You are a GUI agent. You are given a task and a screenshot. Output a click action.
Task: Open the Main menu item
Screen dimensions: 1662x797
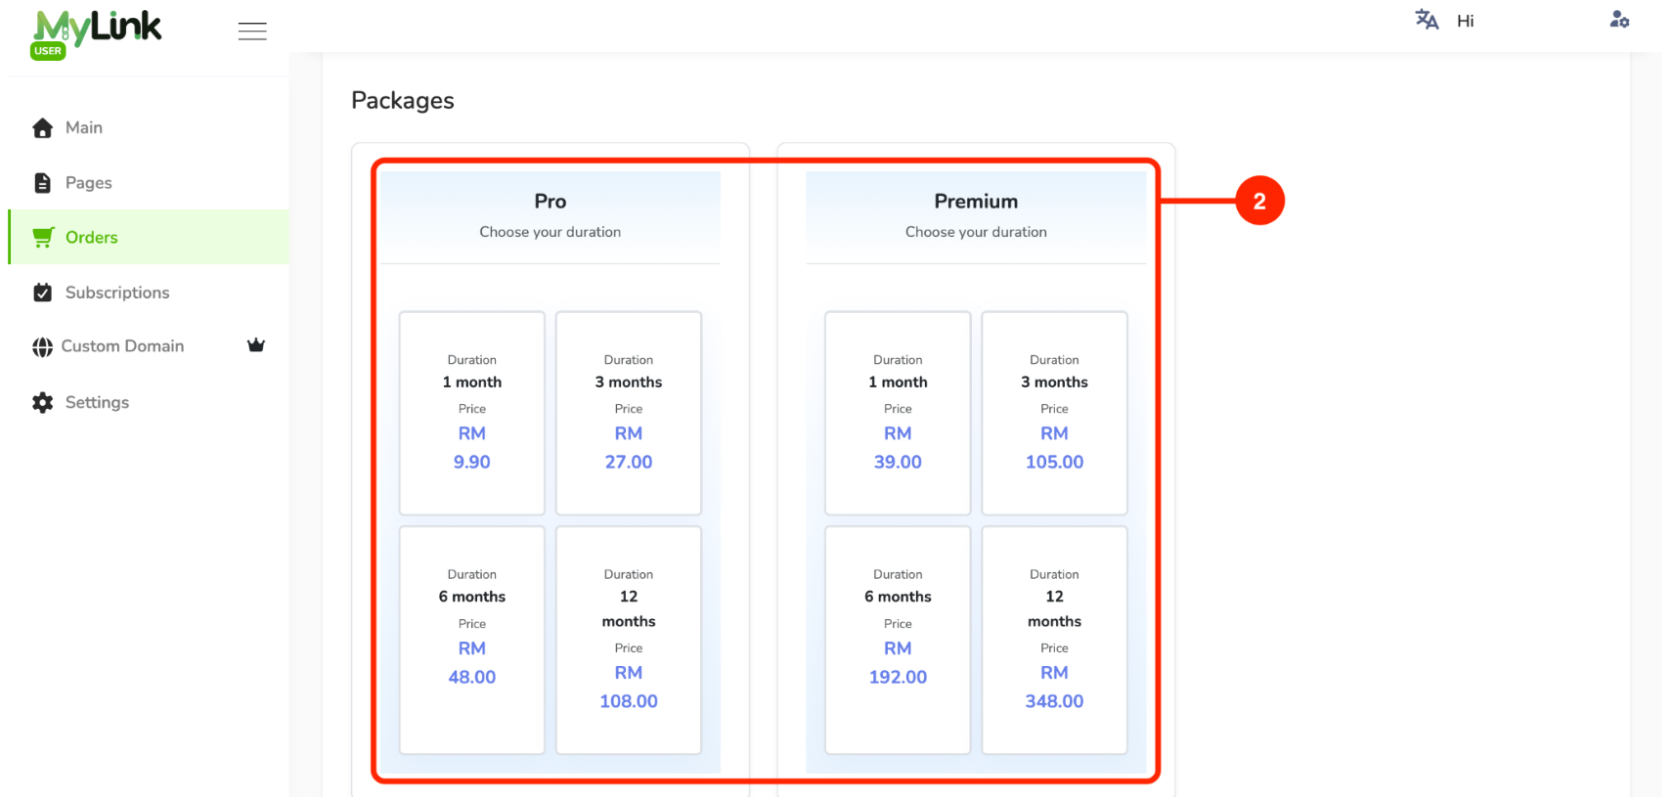click(148, 128)
